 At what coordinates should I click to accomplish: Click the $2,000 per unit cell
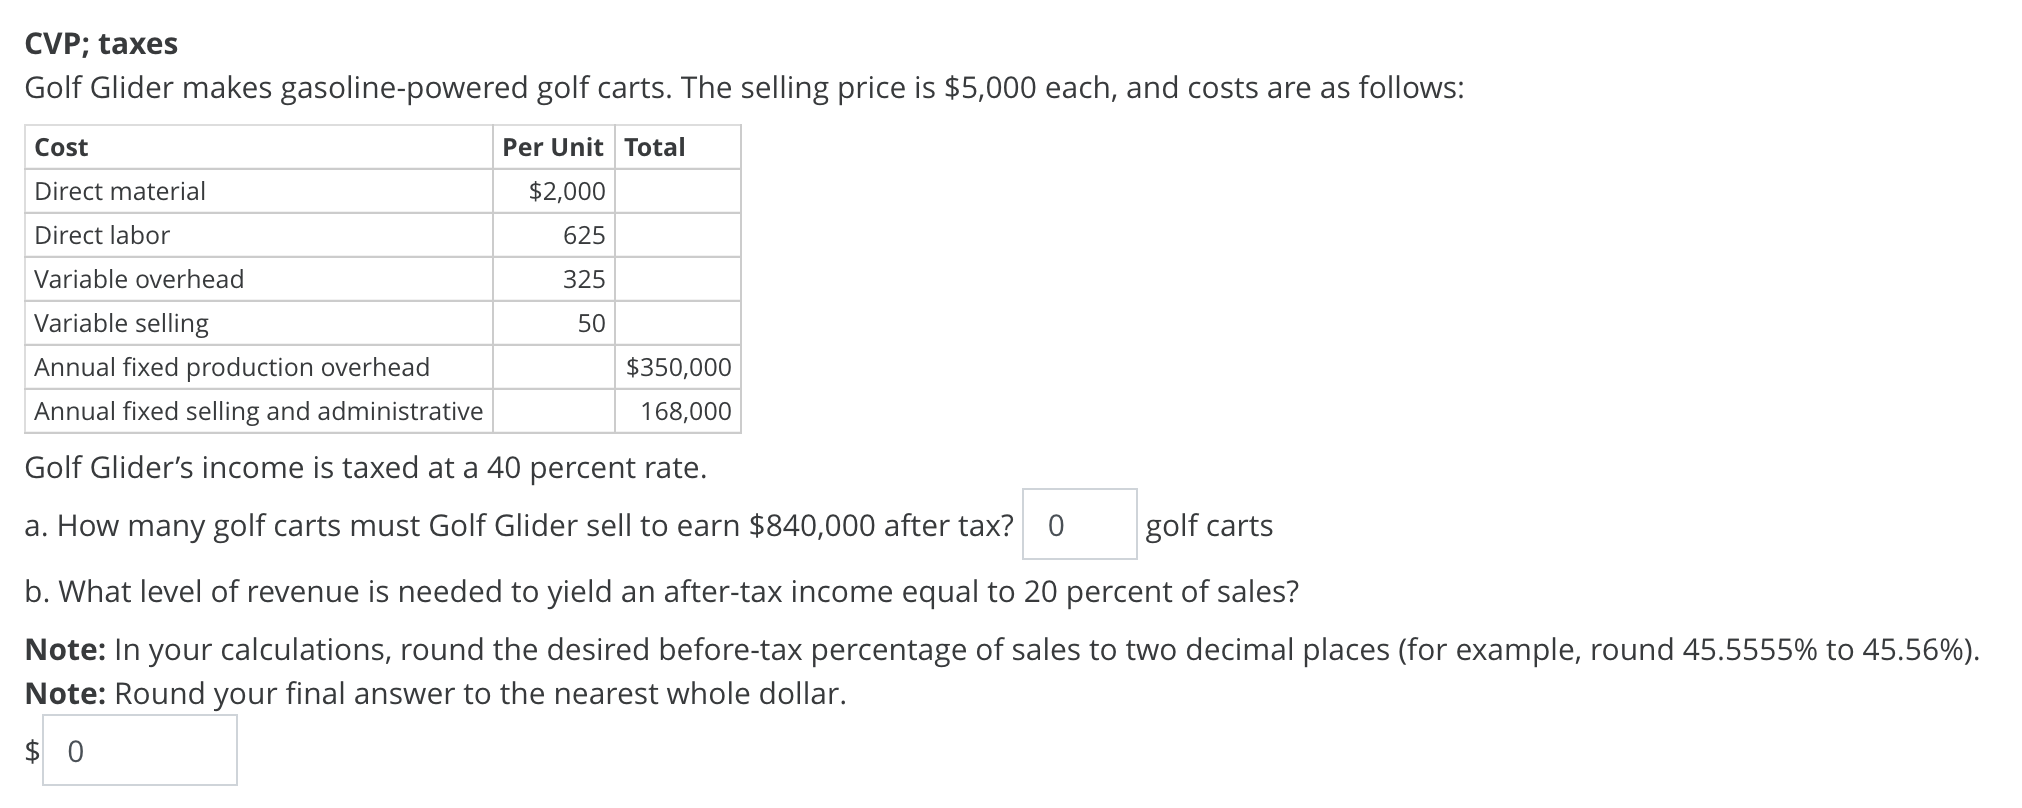coord(565,191)
